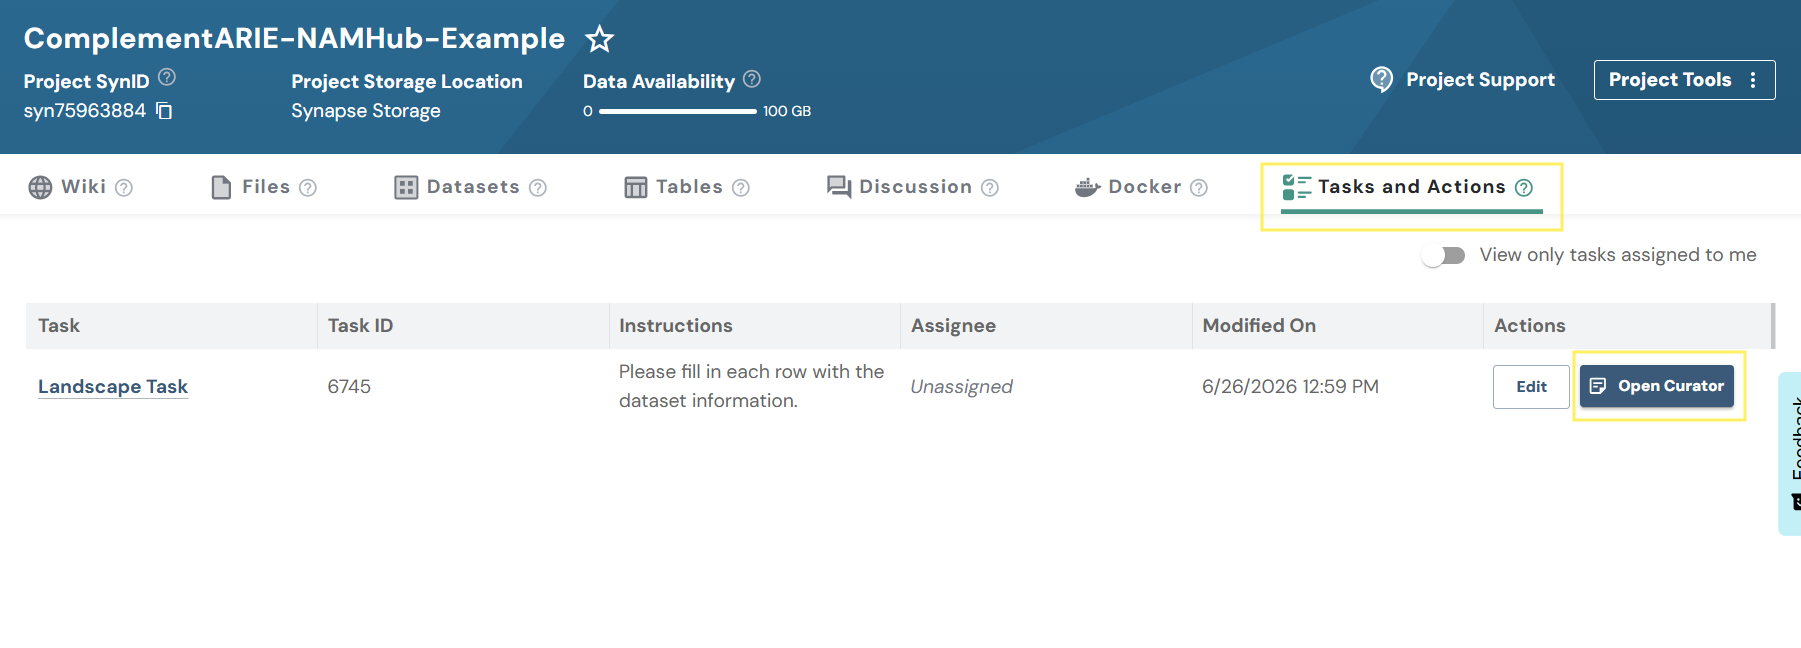Image resolution: width=1801 pixels, height=648 pixels.
Task: Show help for Tasks and Actions
Action: (x=1524, y=188)
